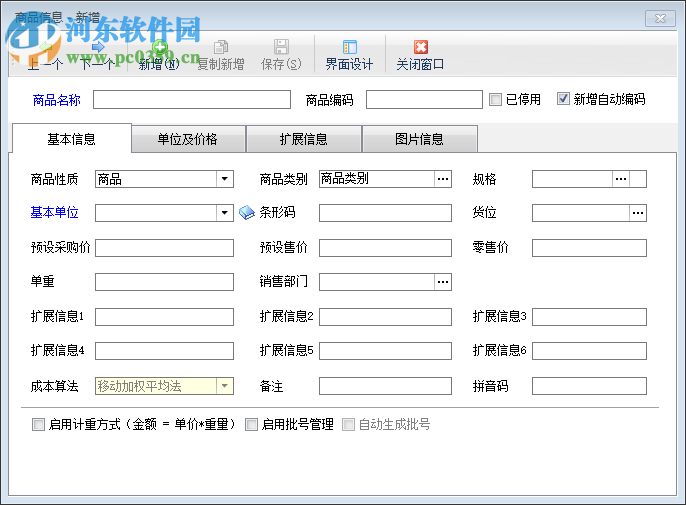Screen dimensions: 686x505
Task: Open 销售部门 ellipsis picker
Action: click(x=443, y=282)
